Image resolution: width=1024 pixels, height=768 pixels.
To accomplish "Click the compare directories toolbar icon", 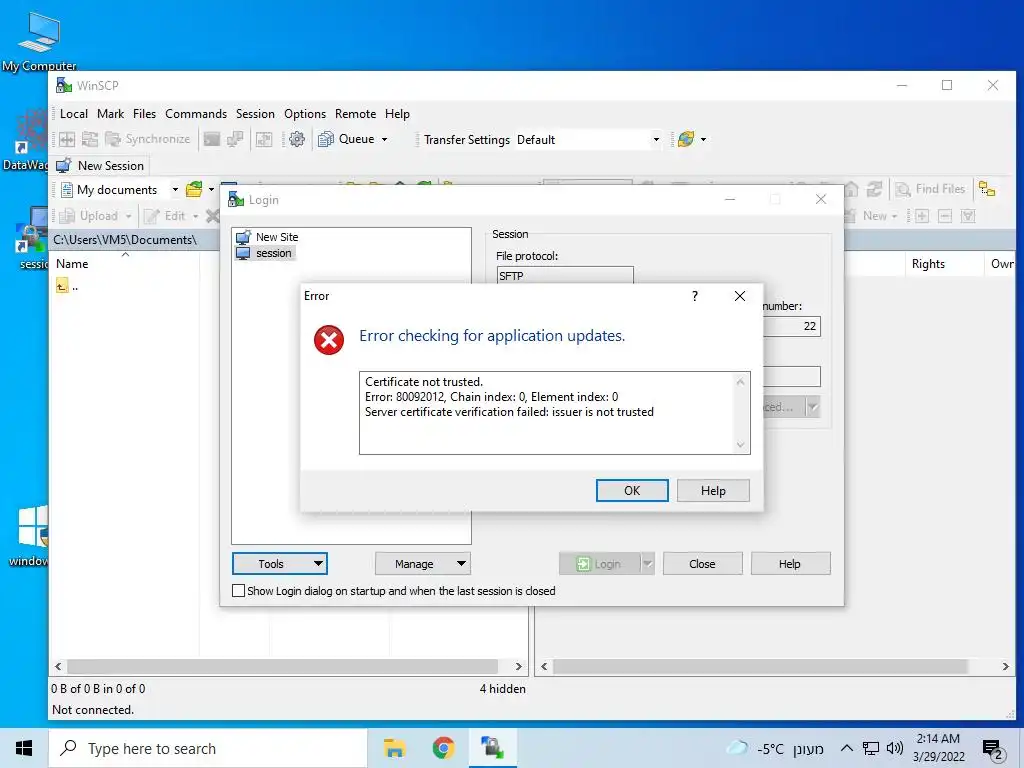I will [x=67, y=139].
